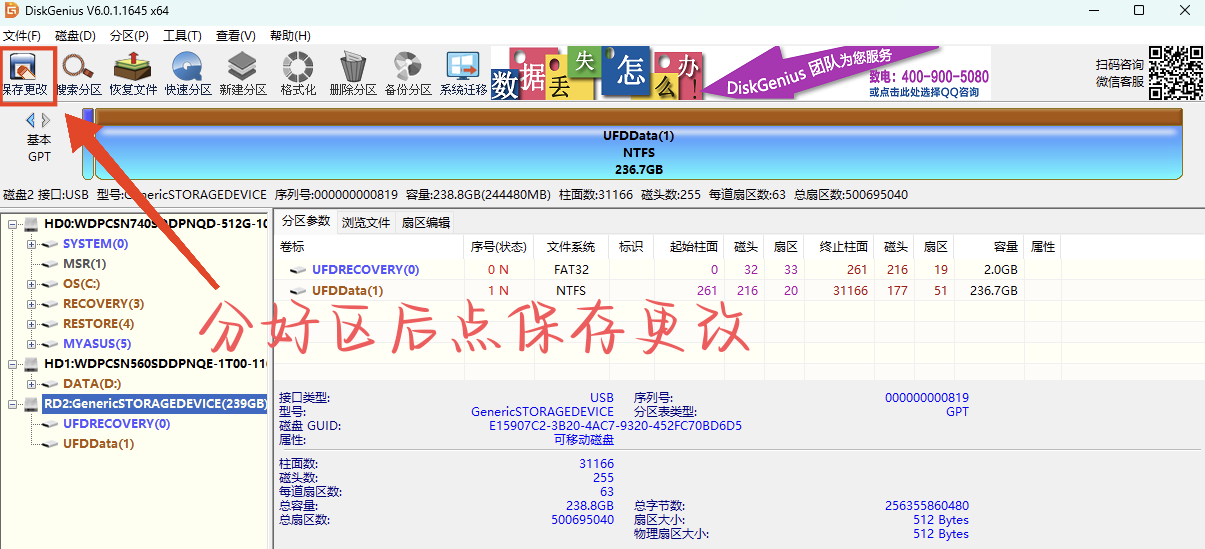Open the Search Partition (搜索分区) tool

[79, 75]
